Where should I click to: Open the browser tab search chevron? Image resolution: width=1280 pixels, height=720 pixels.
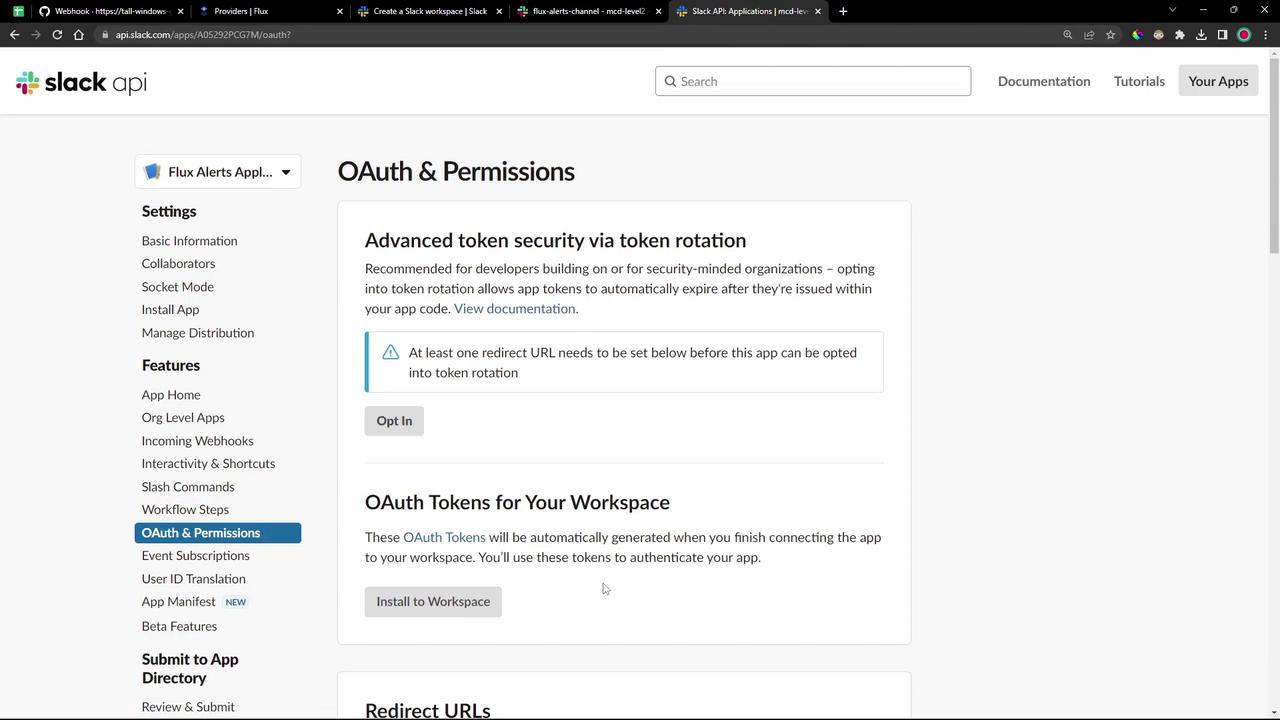tap(1172, 10)
